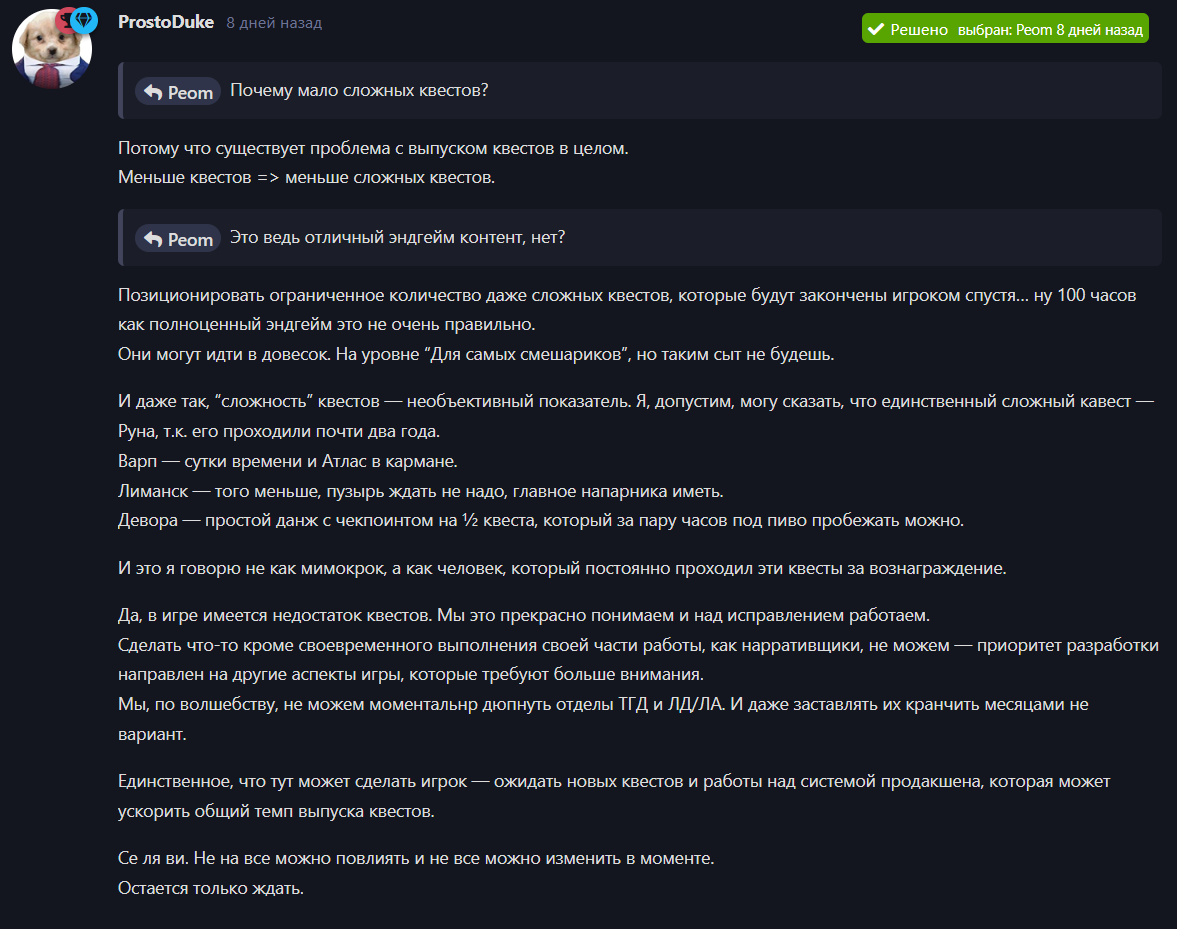Click the final line 'Остается только ждать.'
This screenshot has width=1177, height=929.
(211, 888)
